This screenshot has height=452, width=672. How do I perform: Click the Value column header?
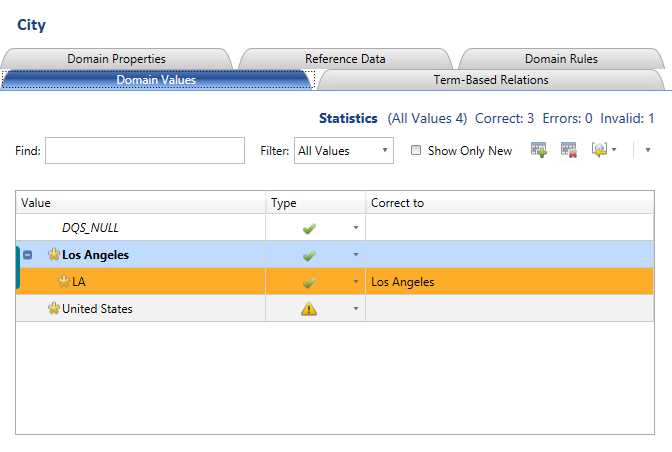pos(140,203)
